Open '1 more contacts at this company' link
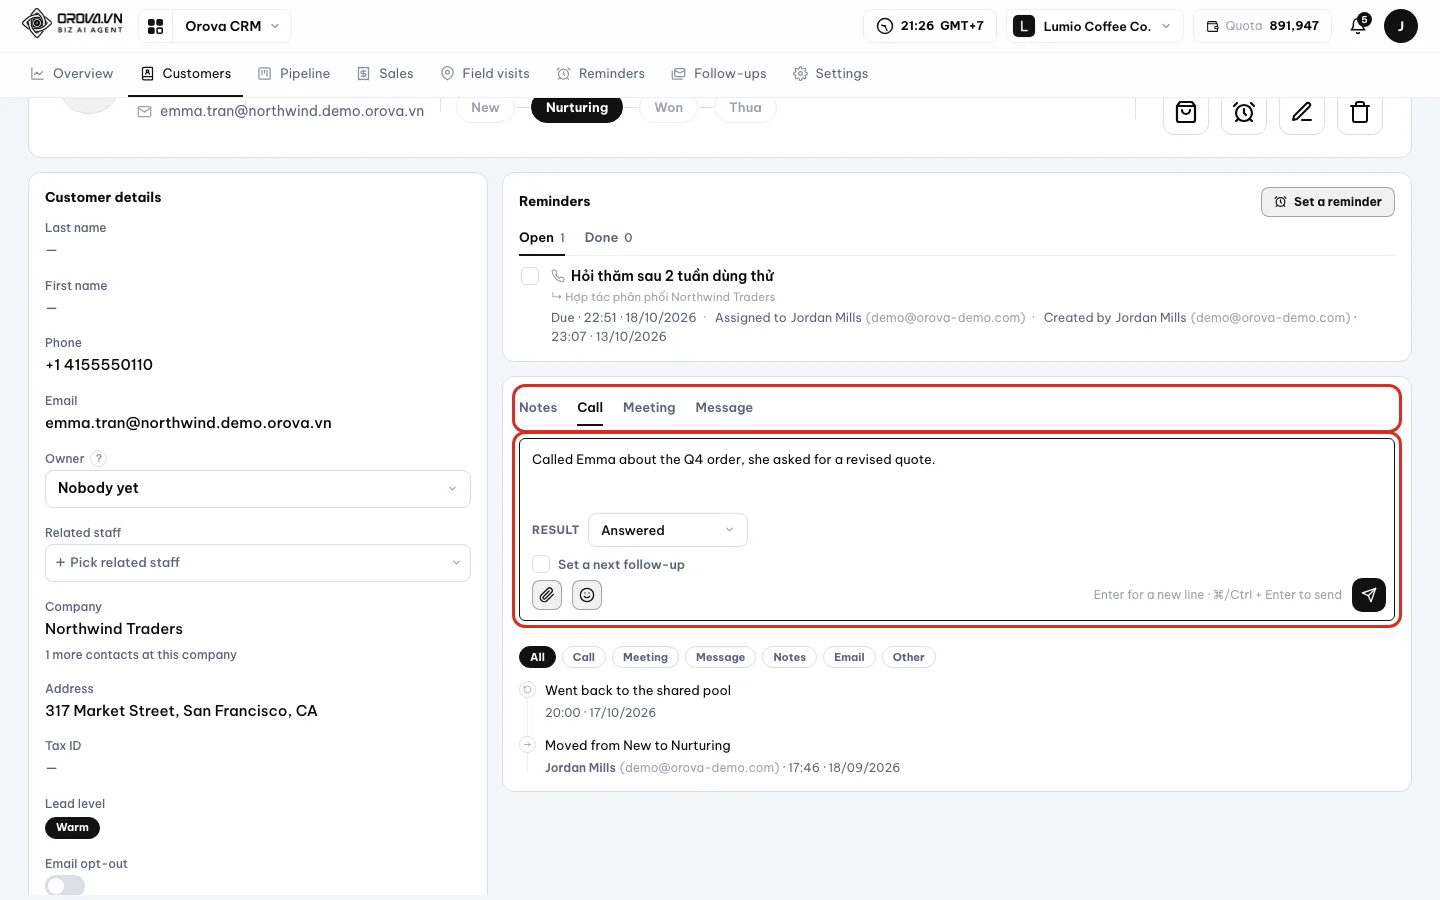This screenshot has width=1440, height=900. (141, 655)
